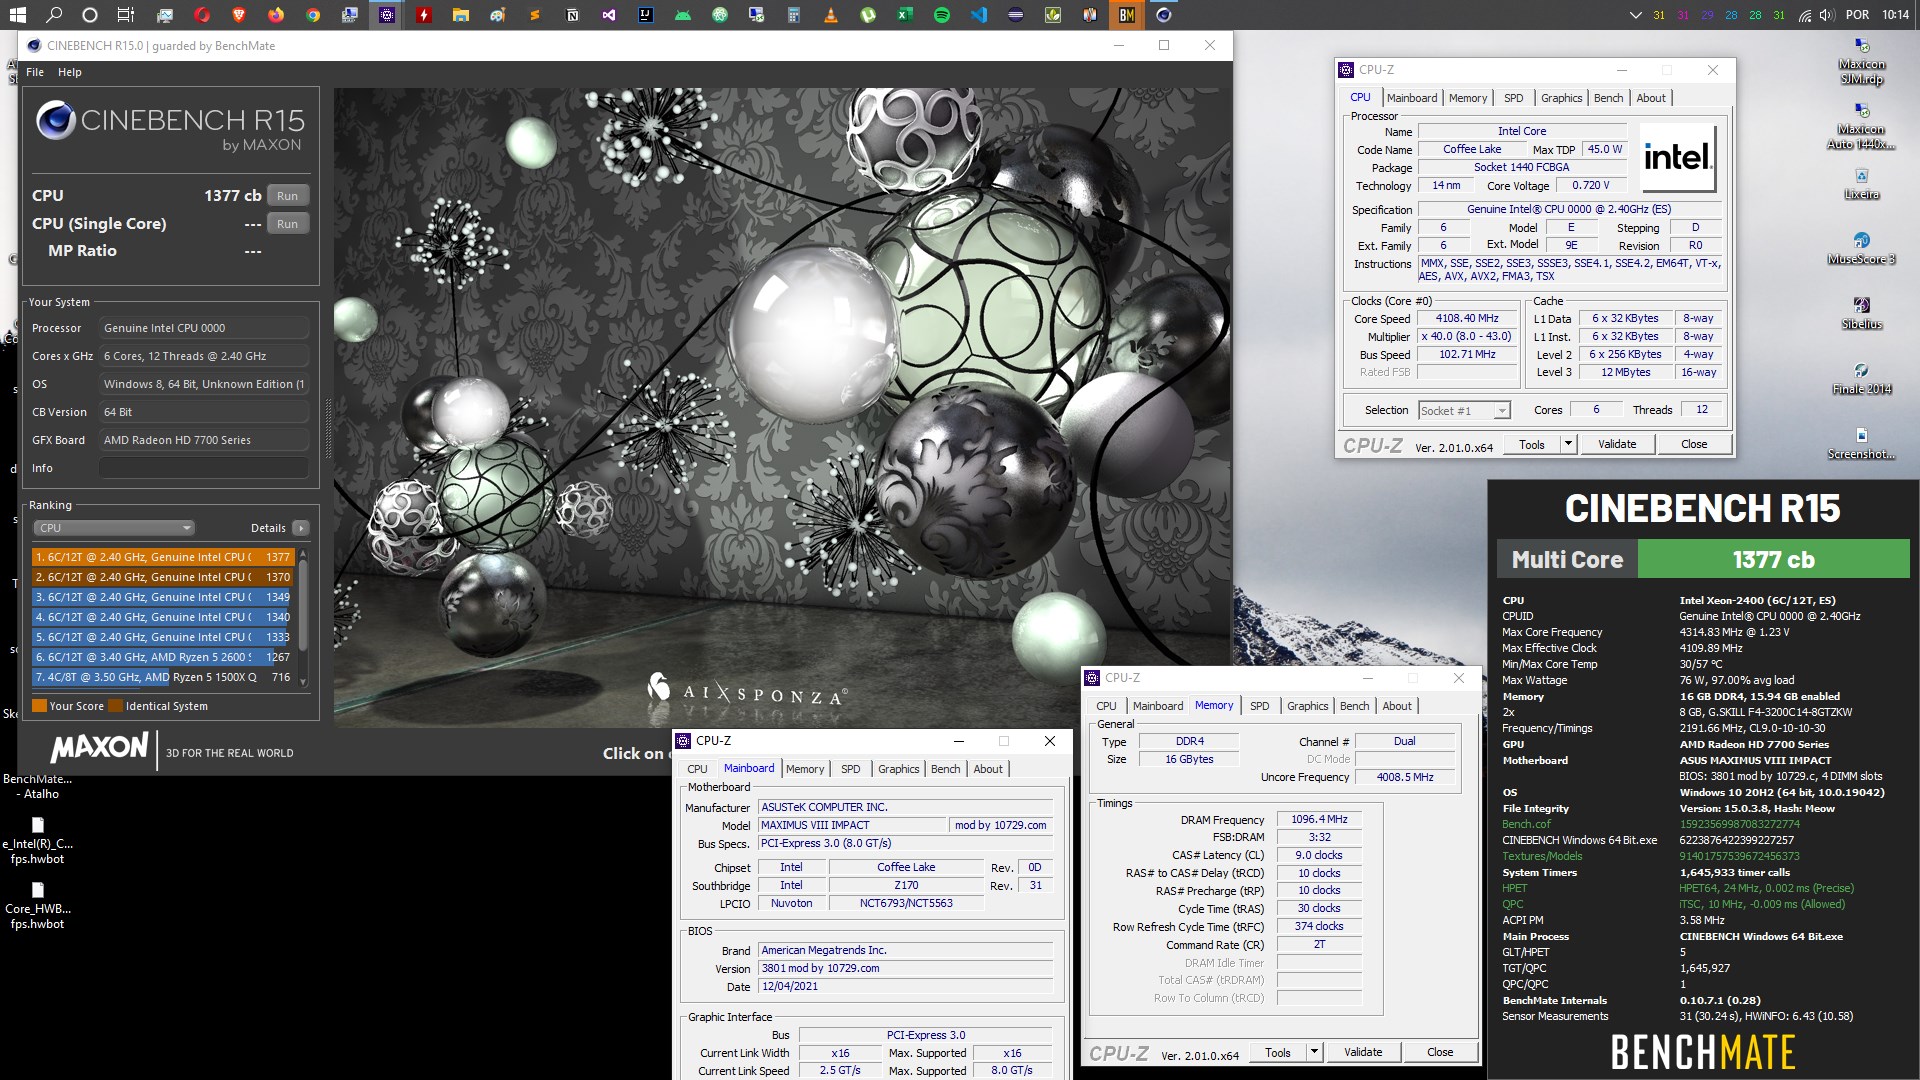Image resolution: width=1920 pixels, height=1080 pixels.
Task: Open Task View from taskbar
Action: pyautogui.click(x=126, y=15)
